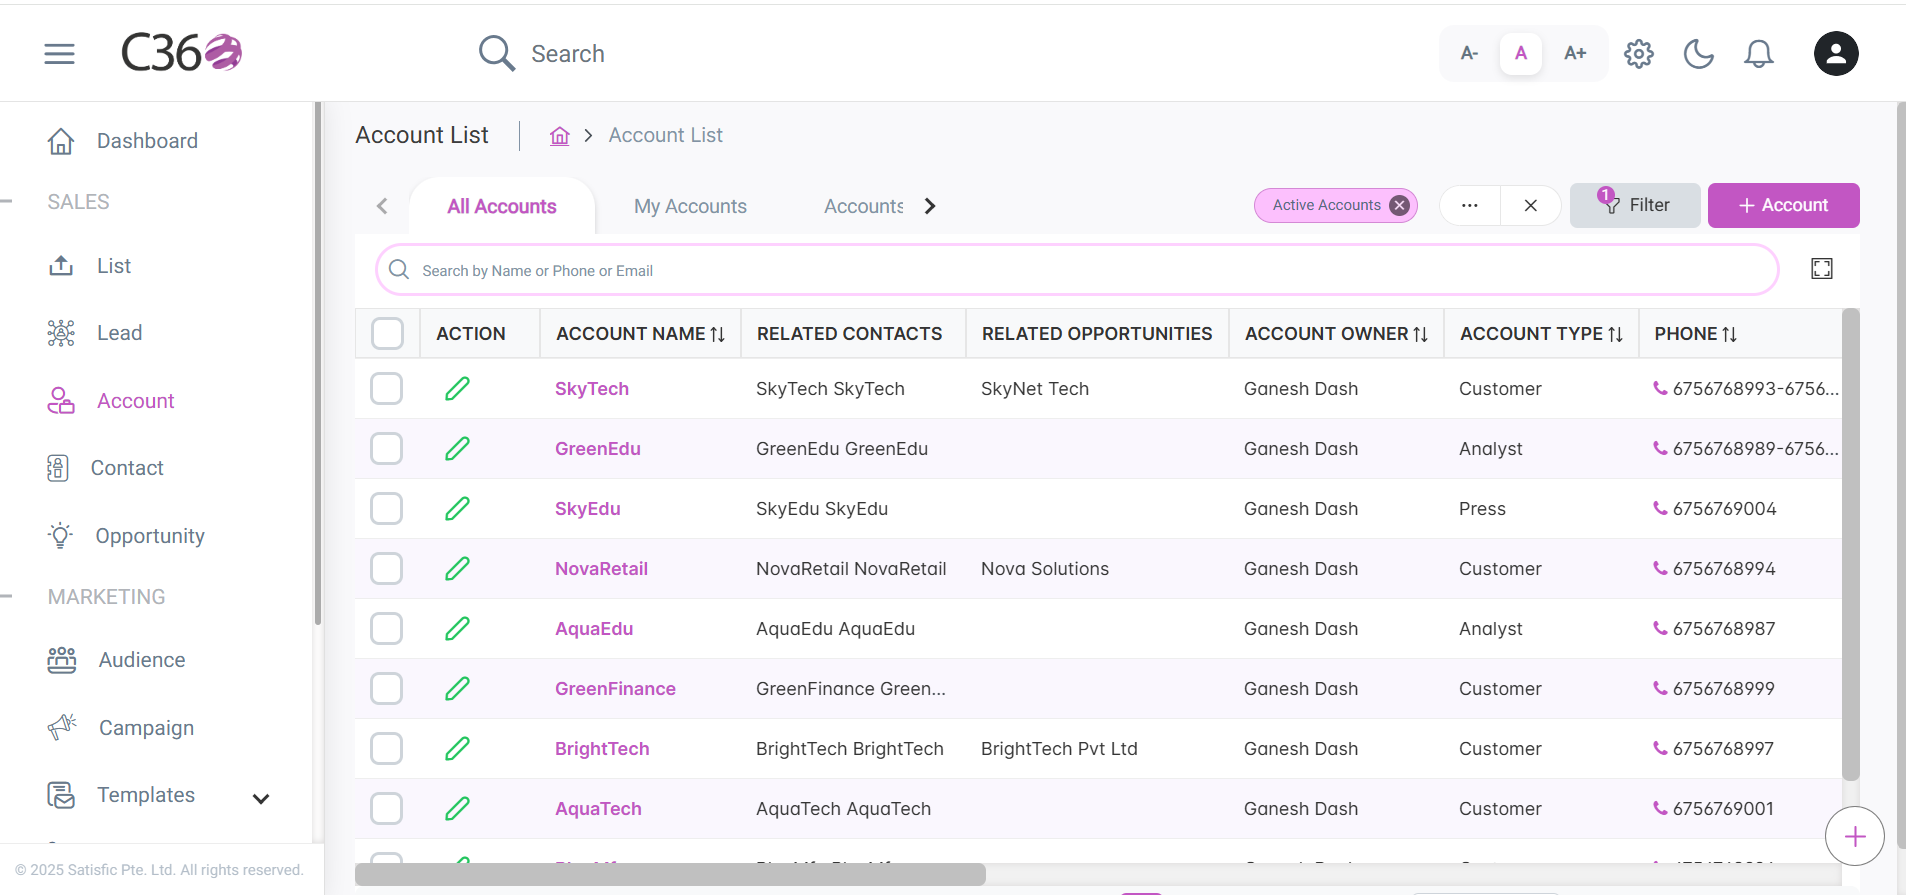Remove the Active Accounts filter chip
Viewport: 1906px width, 895px height.
[x=1400, y=205]
